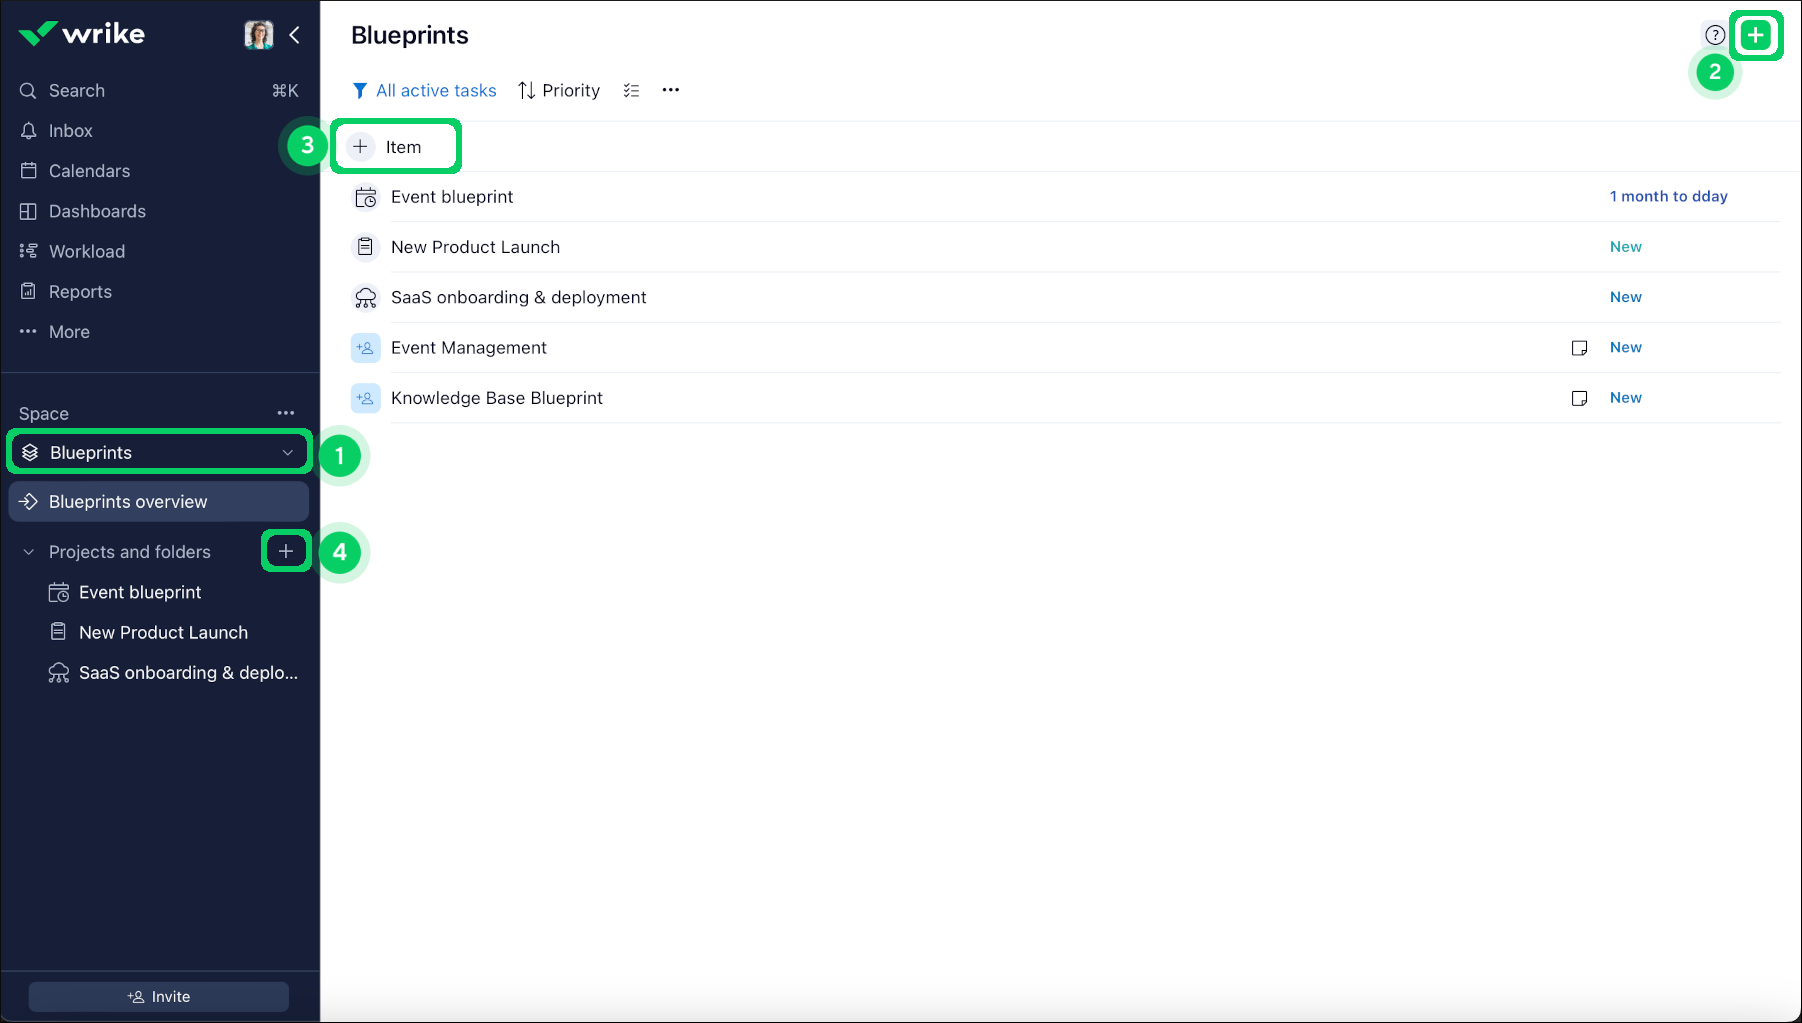
Task: Change the New status of Event Management
Action: point(1626,347)
